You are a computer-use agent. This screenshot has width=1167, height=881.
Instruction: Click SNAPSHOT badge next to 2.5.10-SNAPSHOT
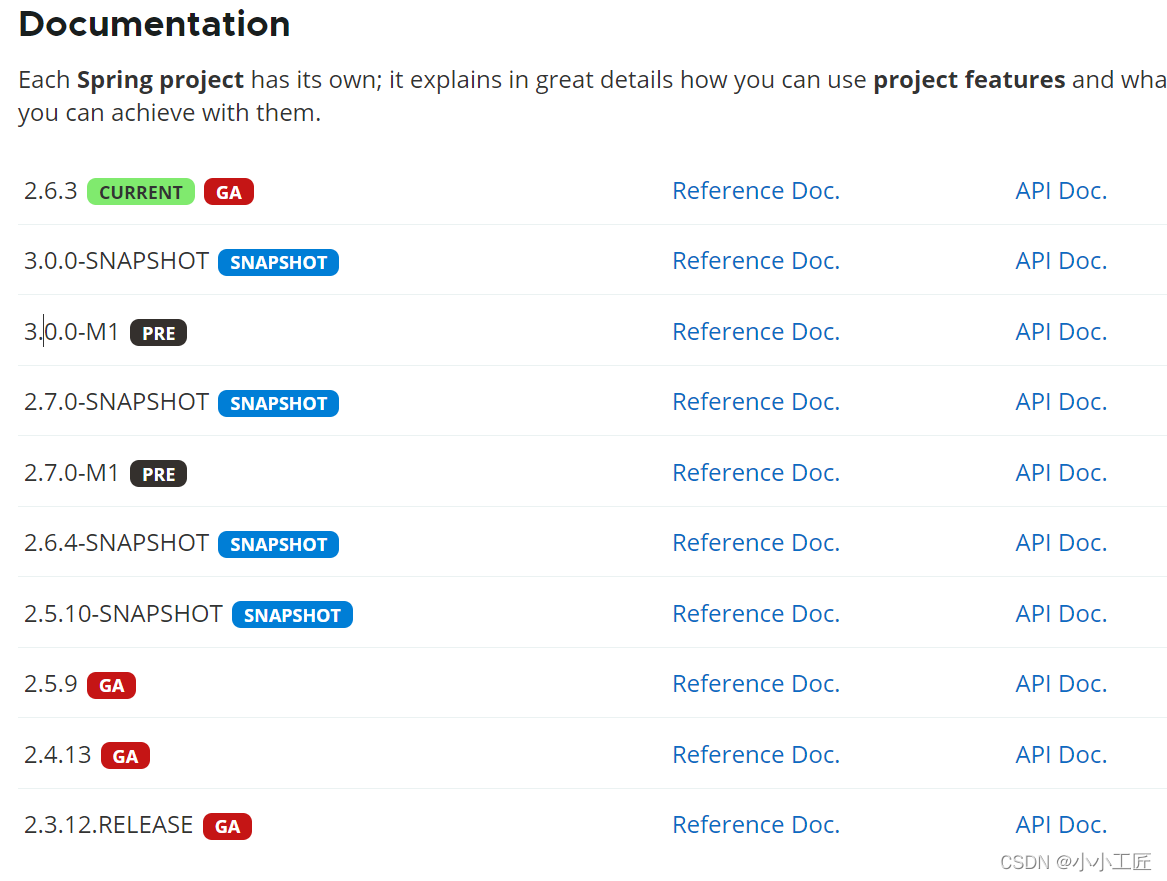pos(292,615)
